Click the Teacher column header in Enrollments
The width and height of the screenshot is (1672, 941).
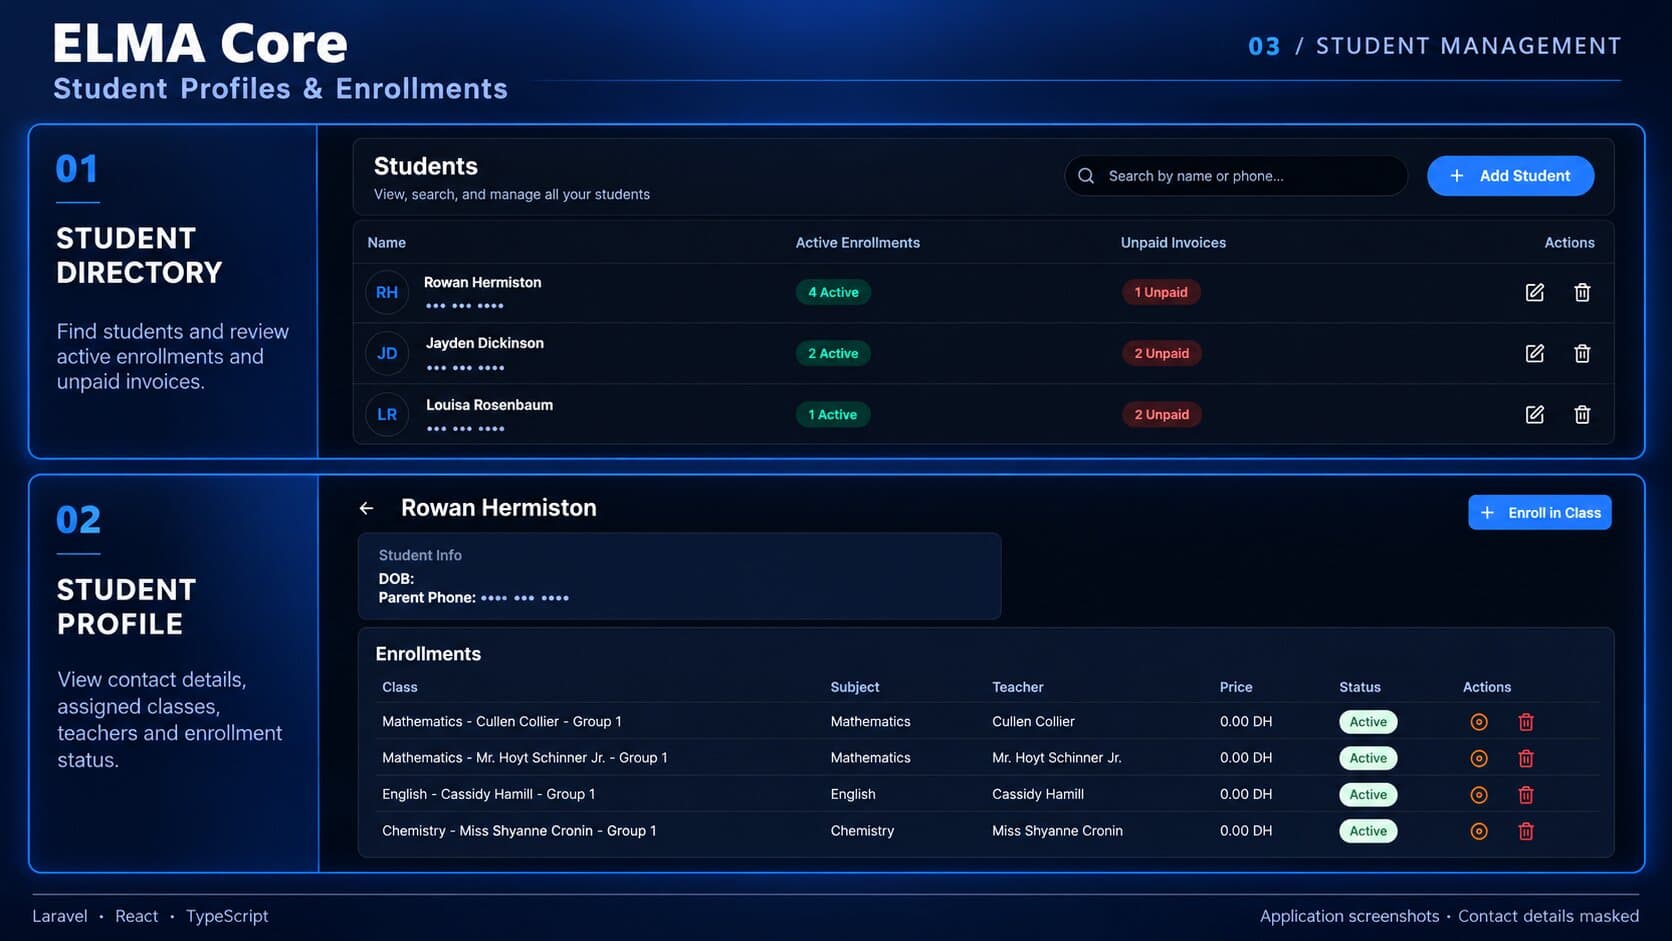tap(1017, 687)
